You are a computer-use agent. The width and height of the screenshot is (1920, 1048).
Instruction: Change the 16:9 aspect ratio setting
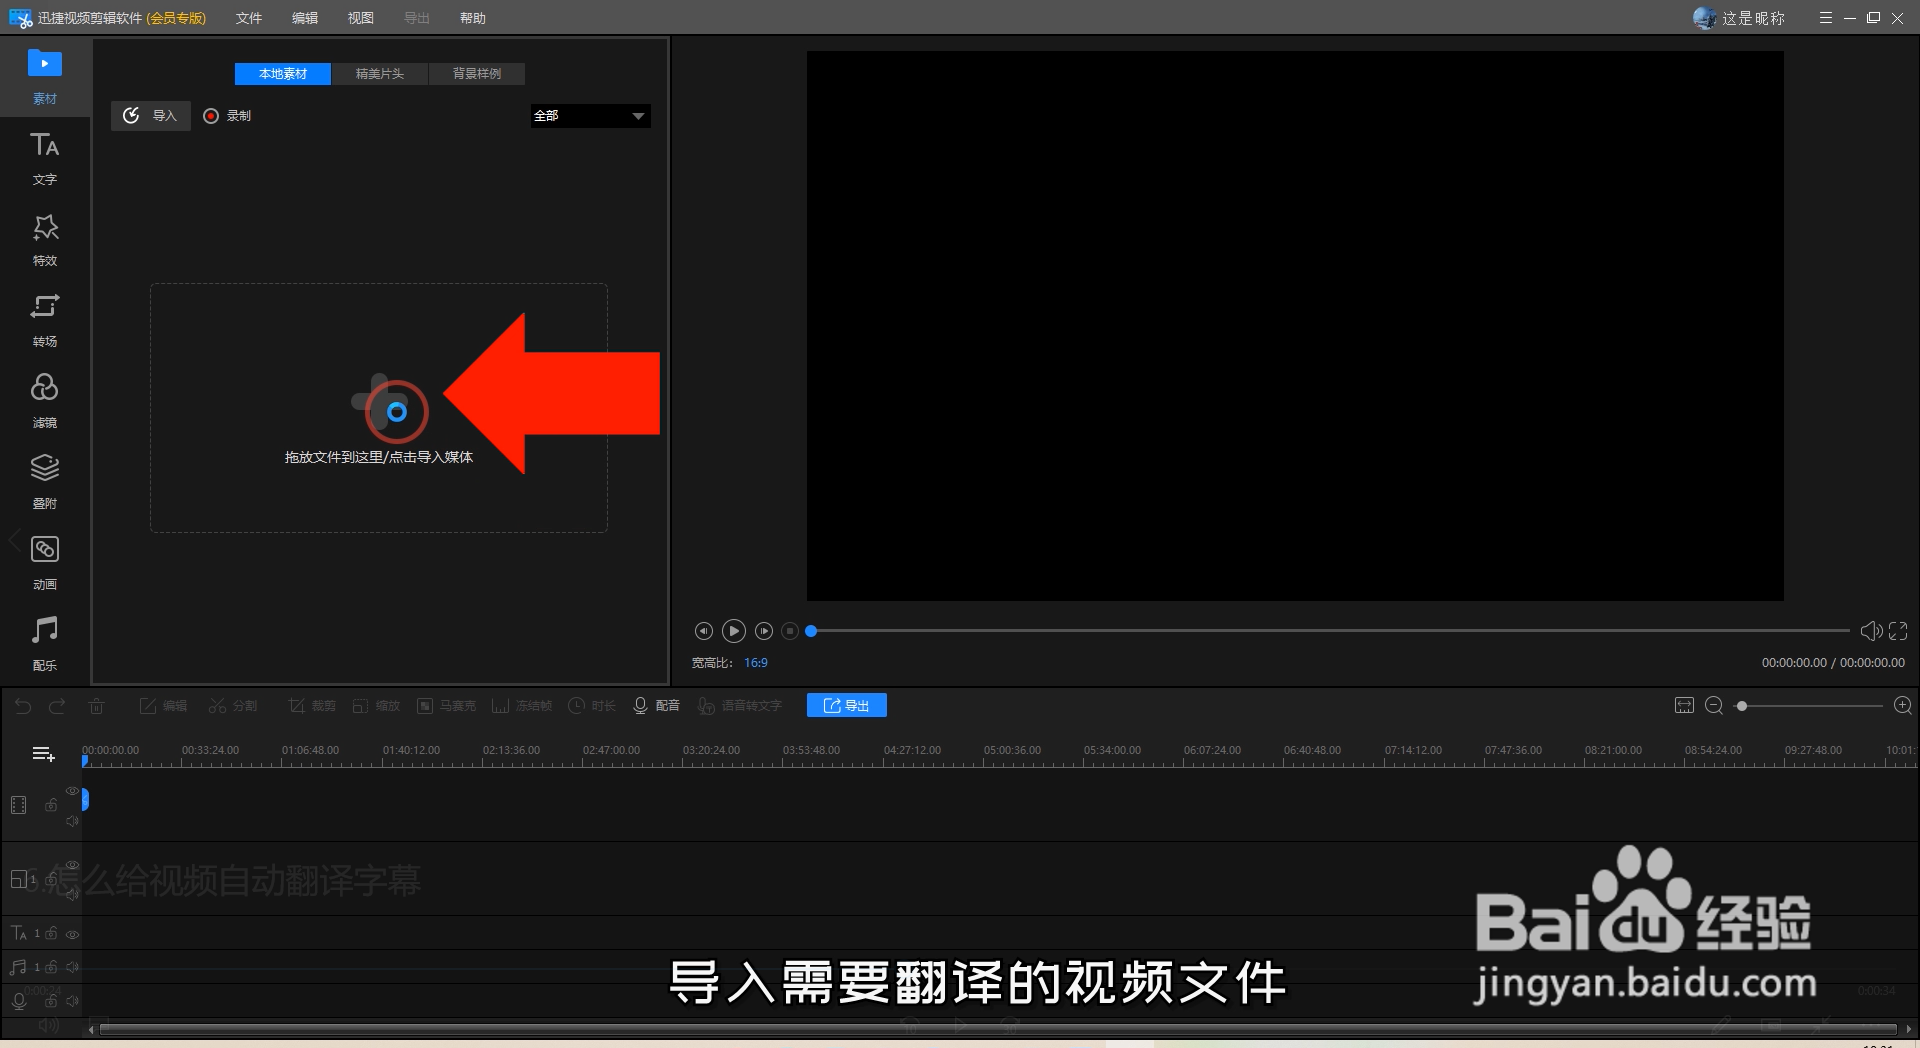click(756, 662)
